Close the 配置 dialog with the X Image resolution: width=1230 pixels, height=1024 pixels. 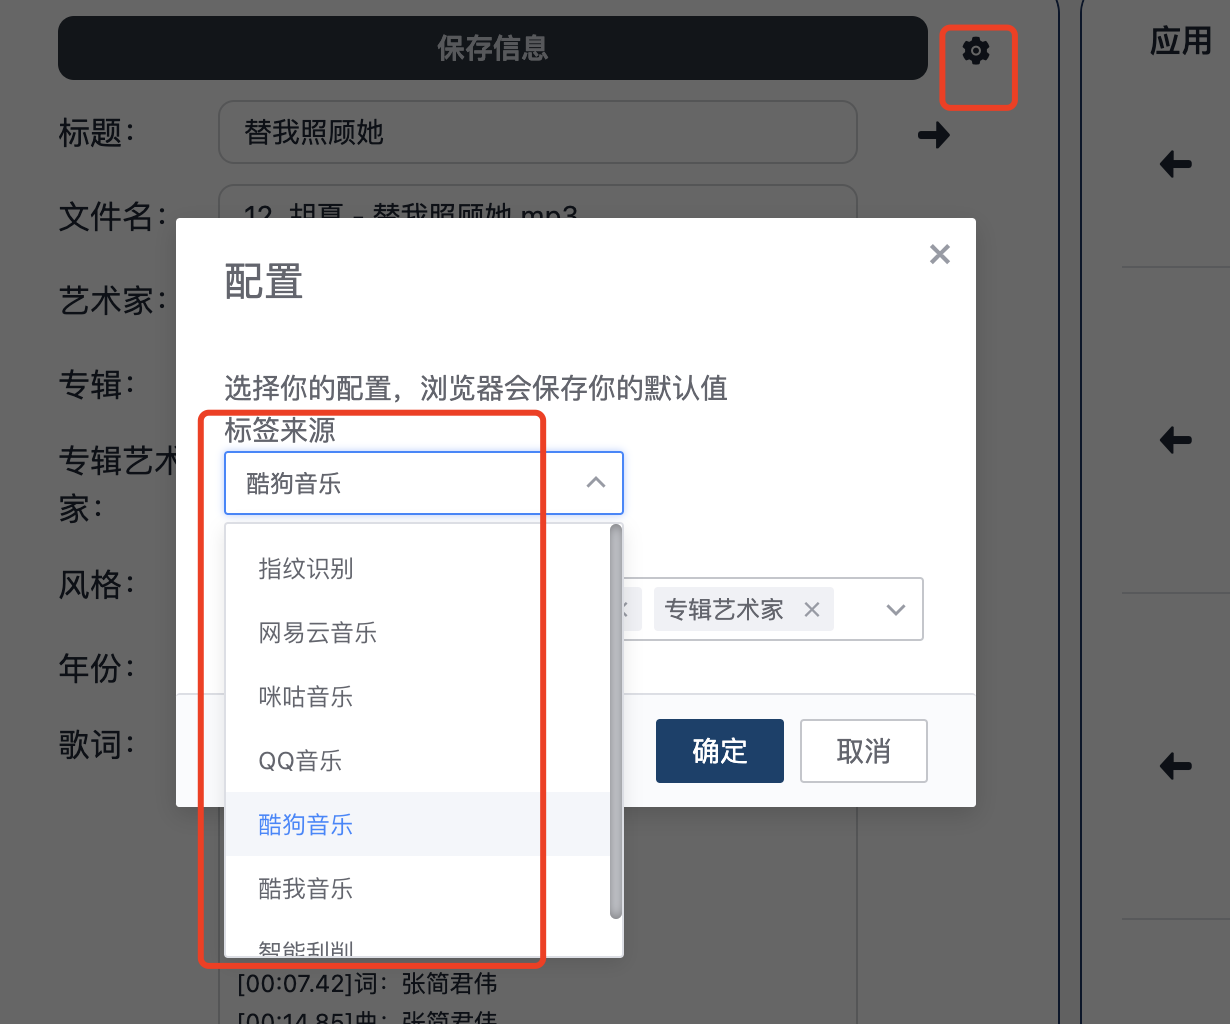(939, 254)
